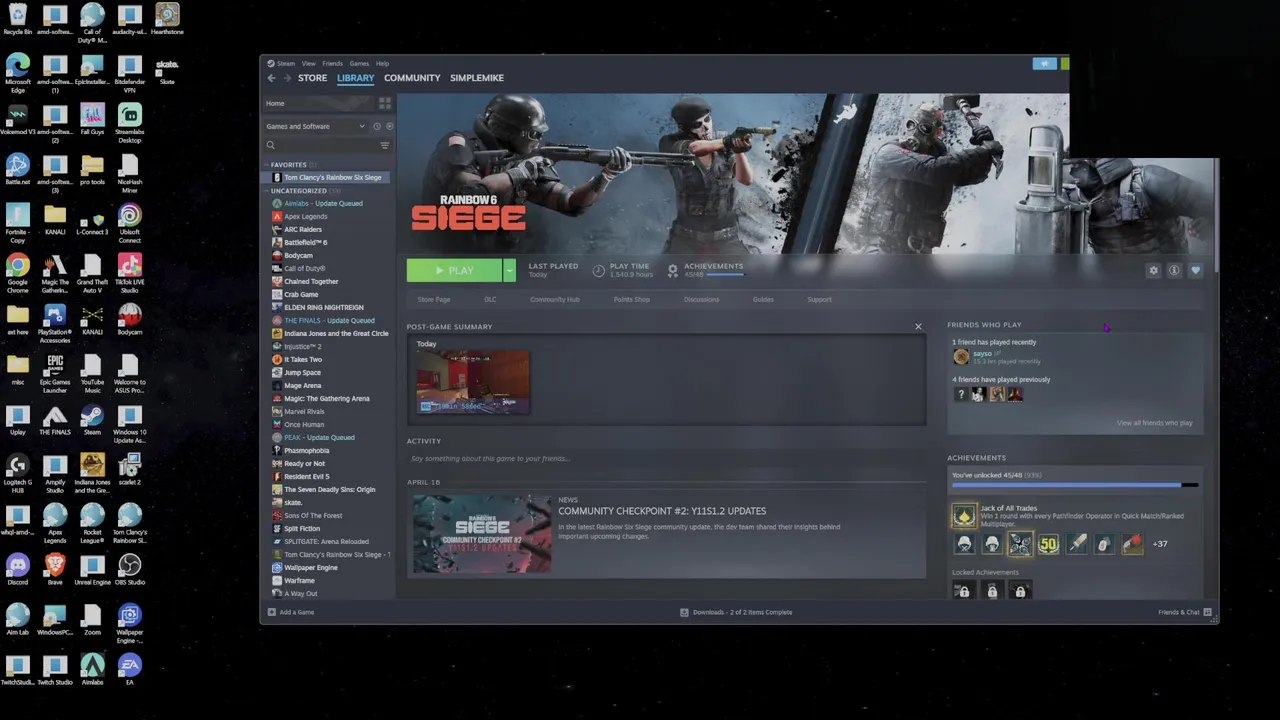Toggle the favorite heart icon
Image resolution: width=1280 pixels, height=720 pixels.
1195,270
